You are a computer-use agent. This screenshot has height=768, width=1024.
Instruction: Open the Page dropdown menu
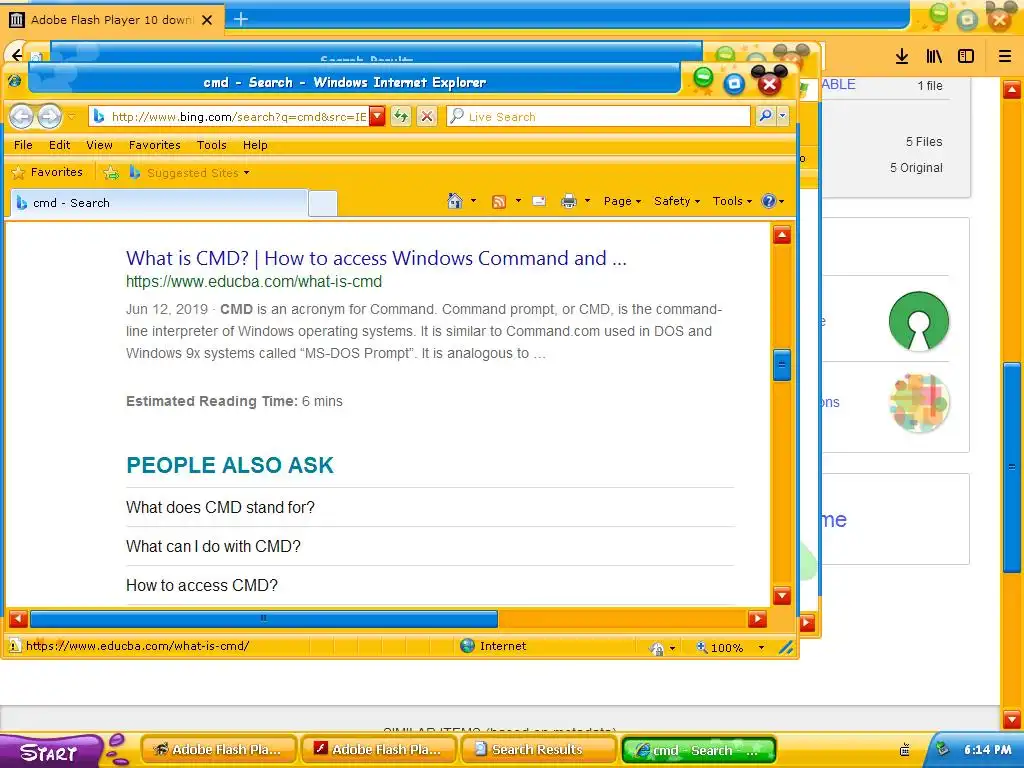pyautogui.click(x=622, y=201)
